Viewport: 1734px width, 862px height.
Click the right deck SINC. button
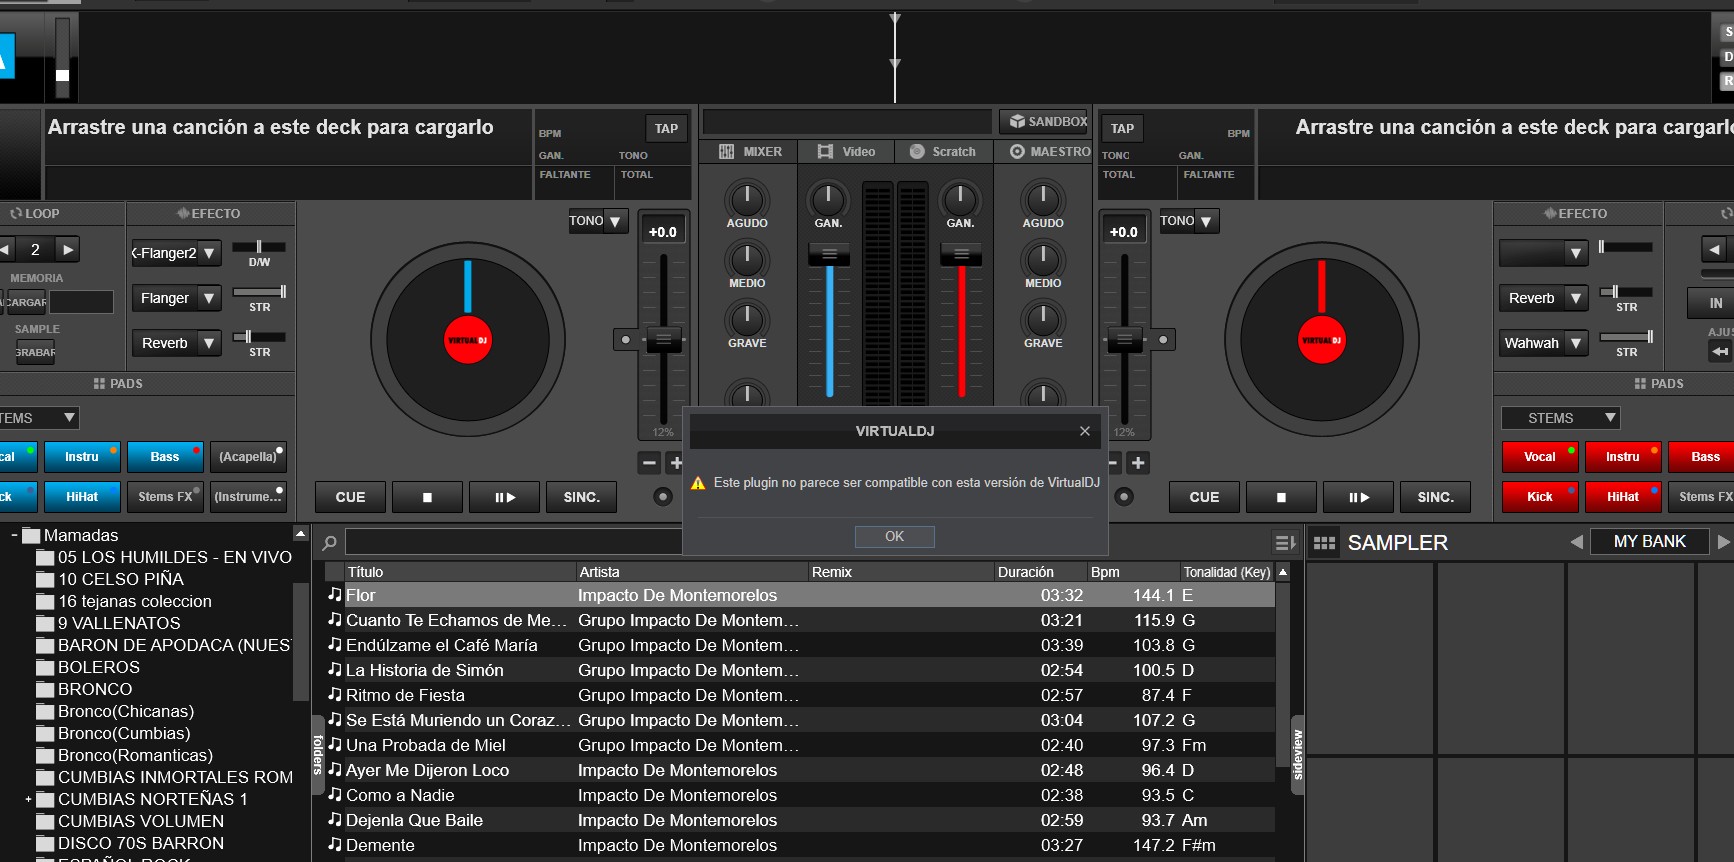click(x=1436, y=497)
